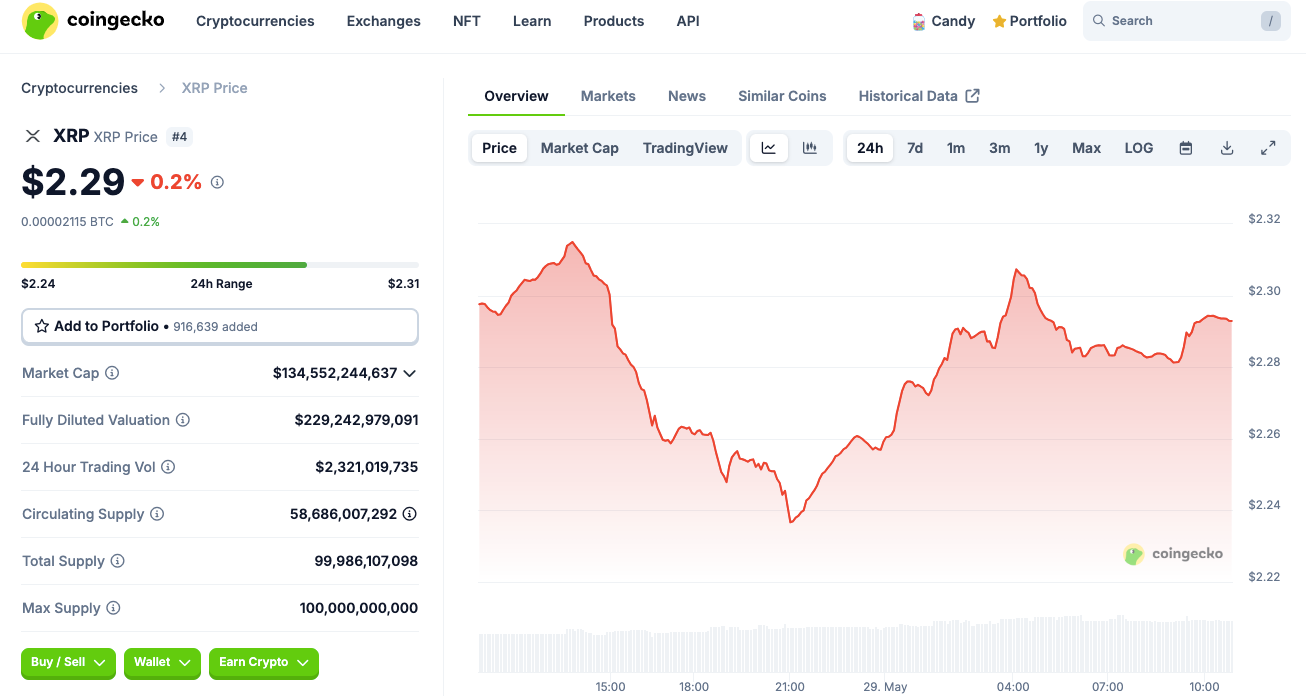Open the Candy rewards link
The width and height of the screenshot is (1306, 696).
[x=943, y=21]
